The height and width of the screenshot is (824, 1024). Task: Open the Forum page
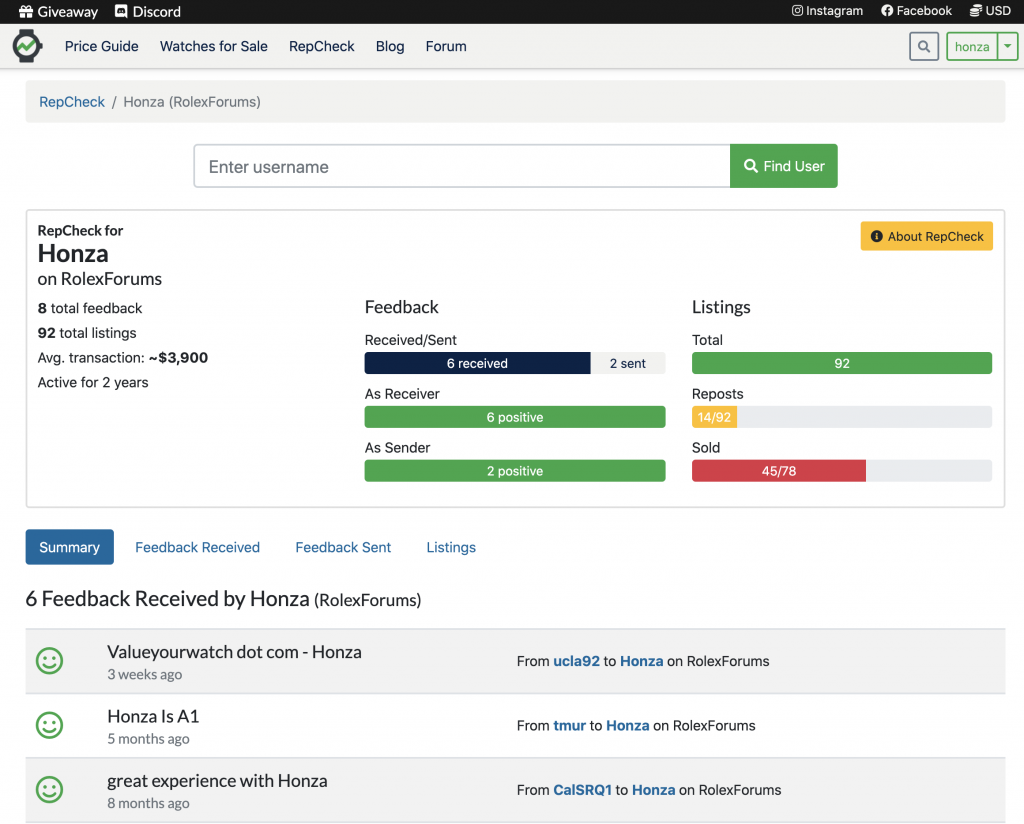(446, 46)
